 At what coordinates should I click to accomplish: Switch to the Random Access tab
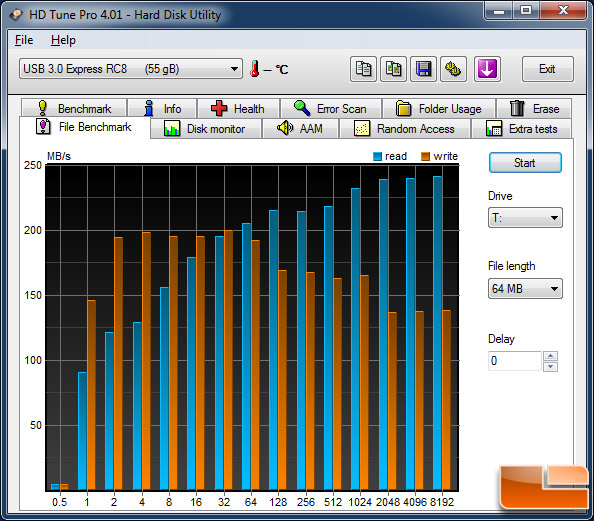[405, 129]
